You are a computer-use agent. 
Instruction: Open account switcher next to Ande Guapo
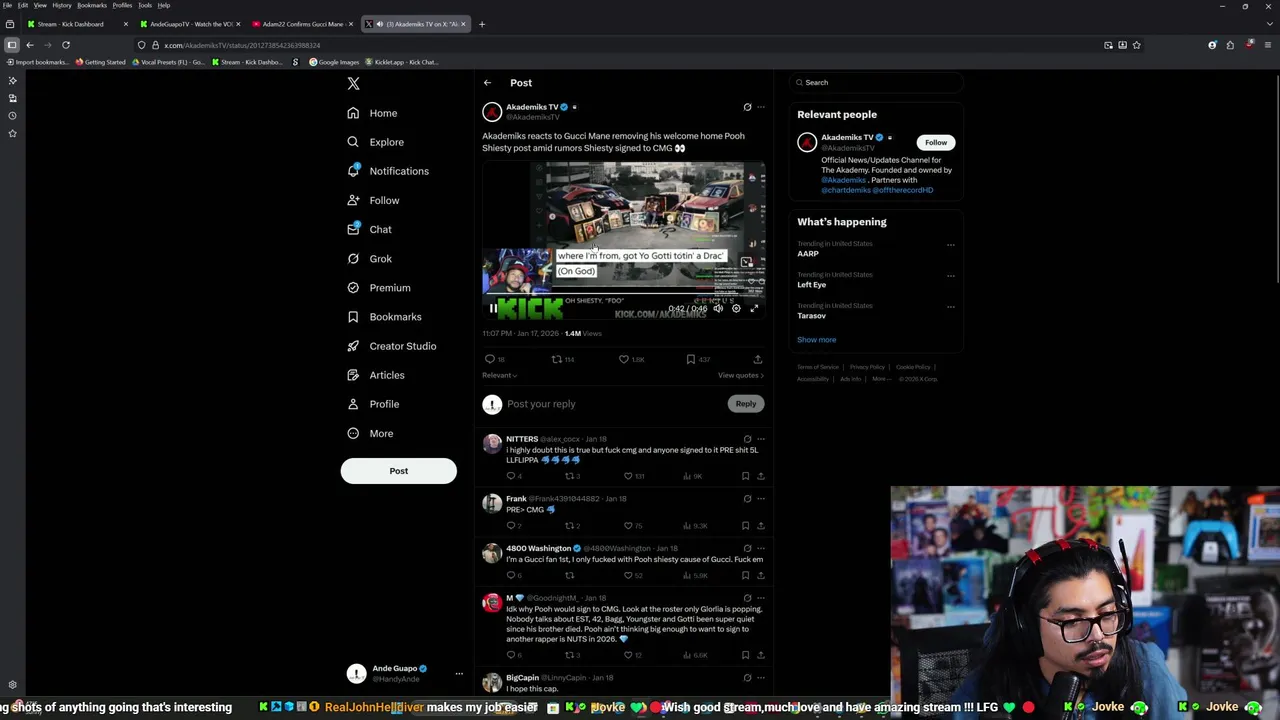(x=459, y=674)
